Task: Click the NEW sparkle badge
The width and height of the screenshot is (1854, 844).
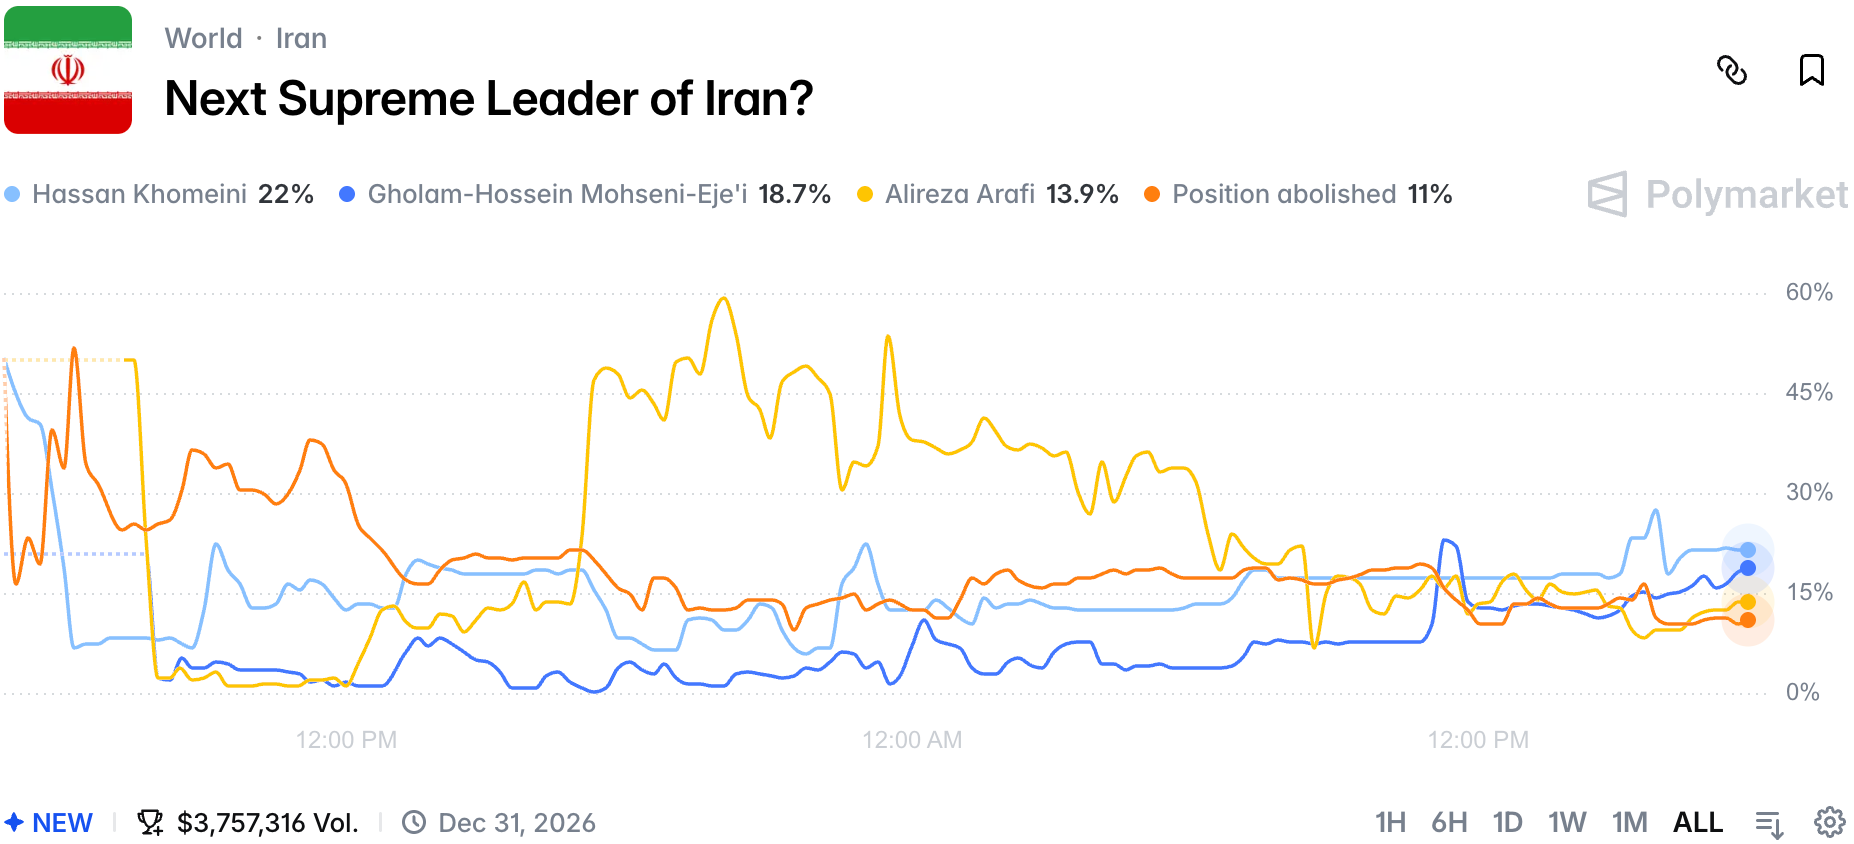Action: point(48,822)
